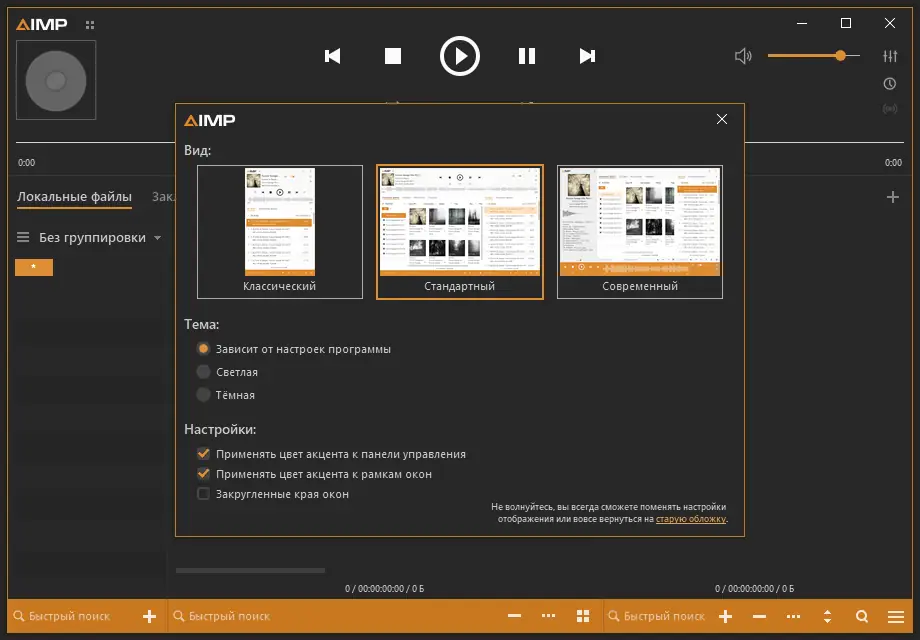Click the left search magnifier icon
The width and height of the screenshot is (920, 640).
19,616
